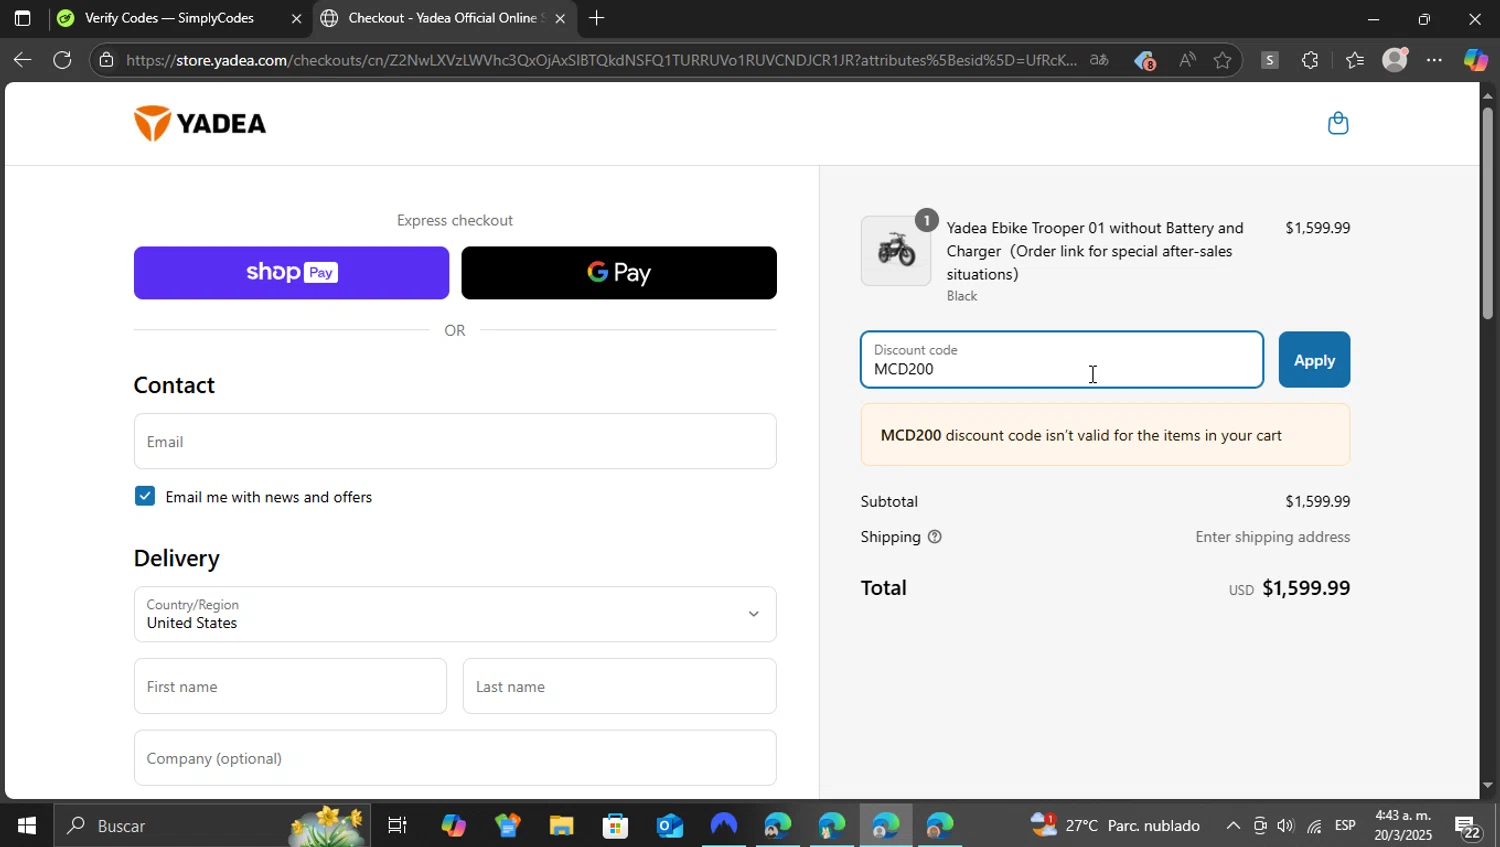
Task: Apply the discount code
Action: pyautogui.click(x=1314, y=360)
